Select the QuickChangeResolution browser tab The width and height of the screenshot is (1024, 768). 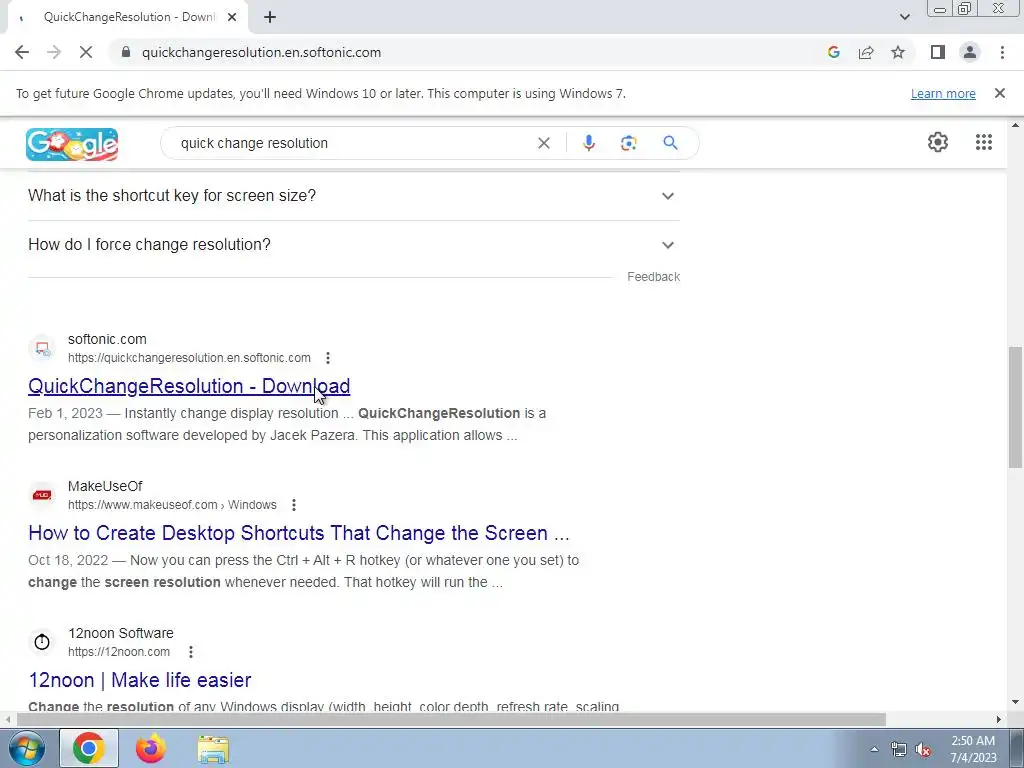pos(127,17)
